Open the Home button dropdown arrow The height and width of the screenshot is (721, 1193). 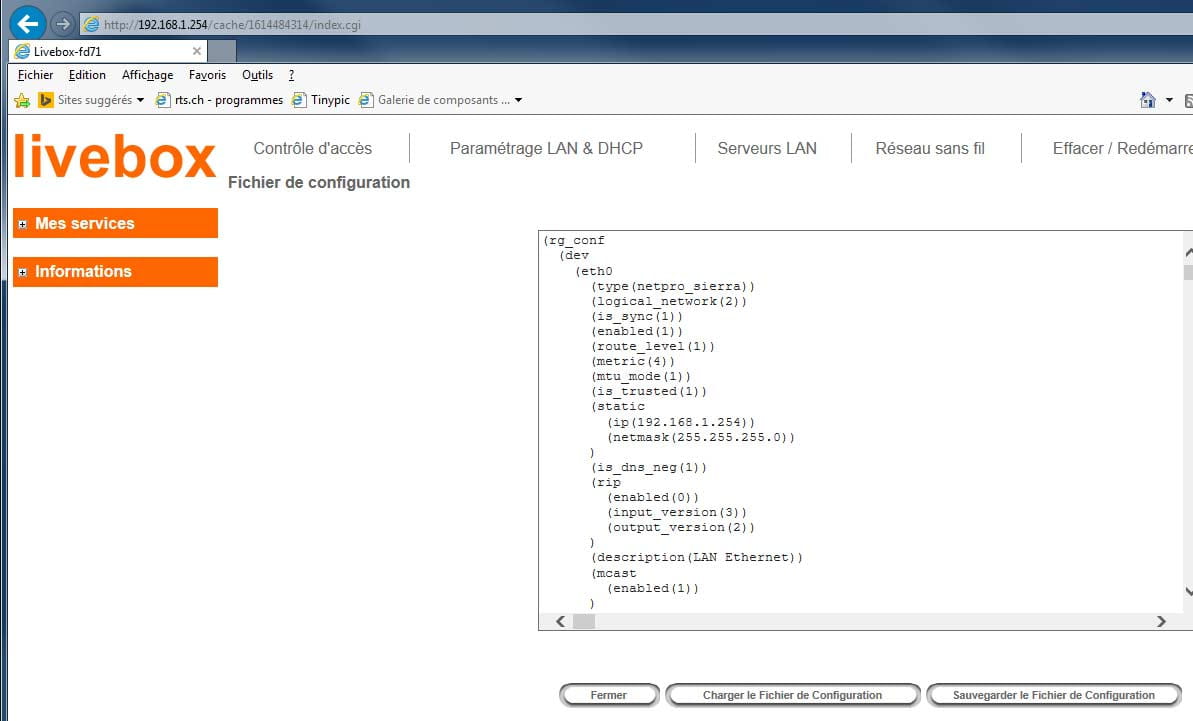pos(1169,100)
